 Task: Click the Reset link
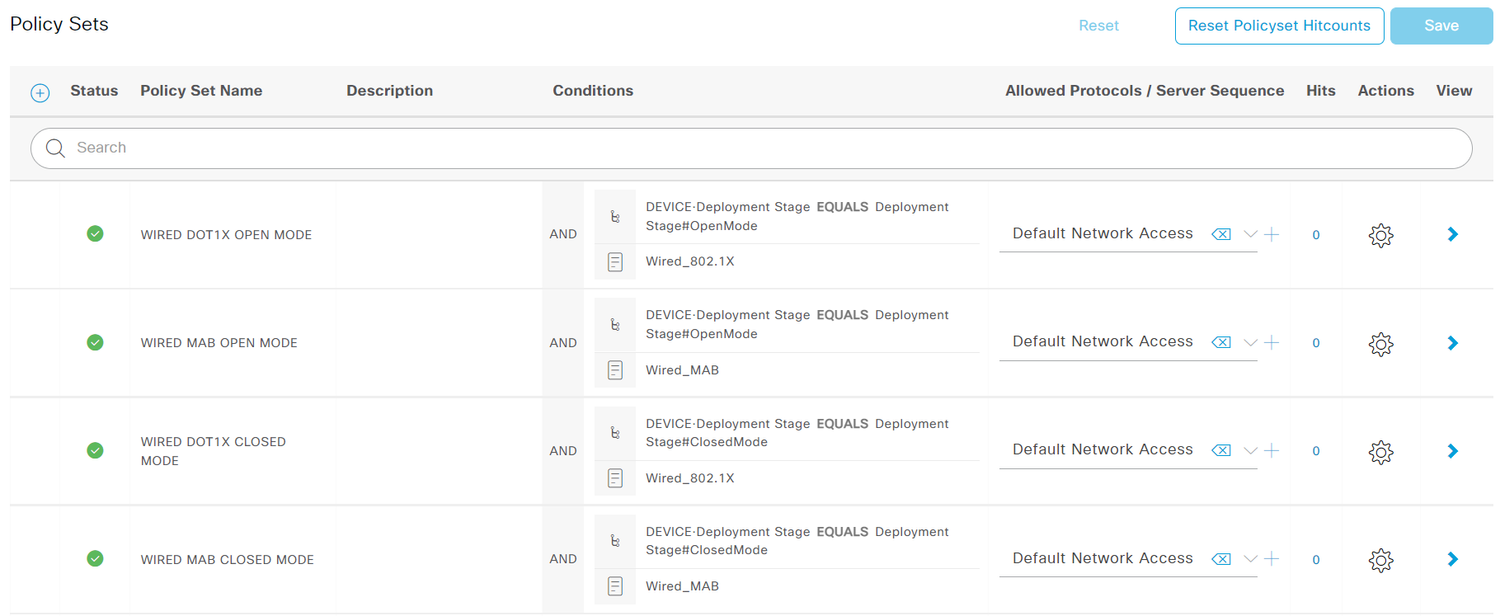coord(1099,26)
